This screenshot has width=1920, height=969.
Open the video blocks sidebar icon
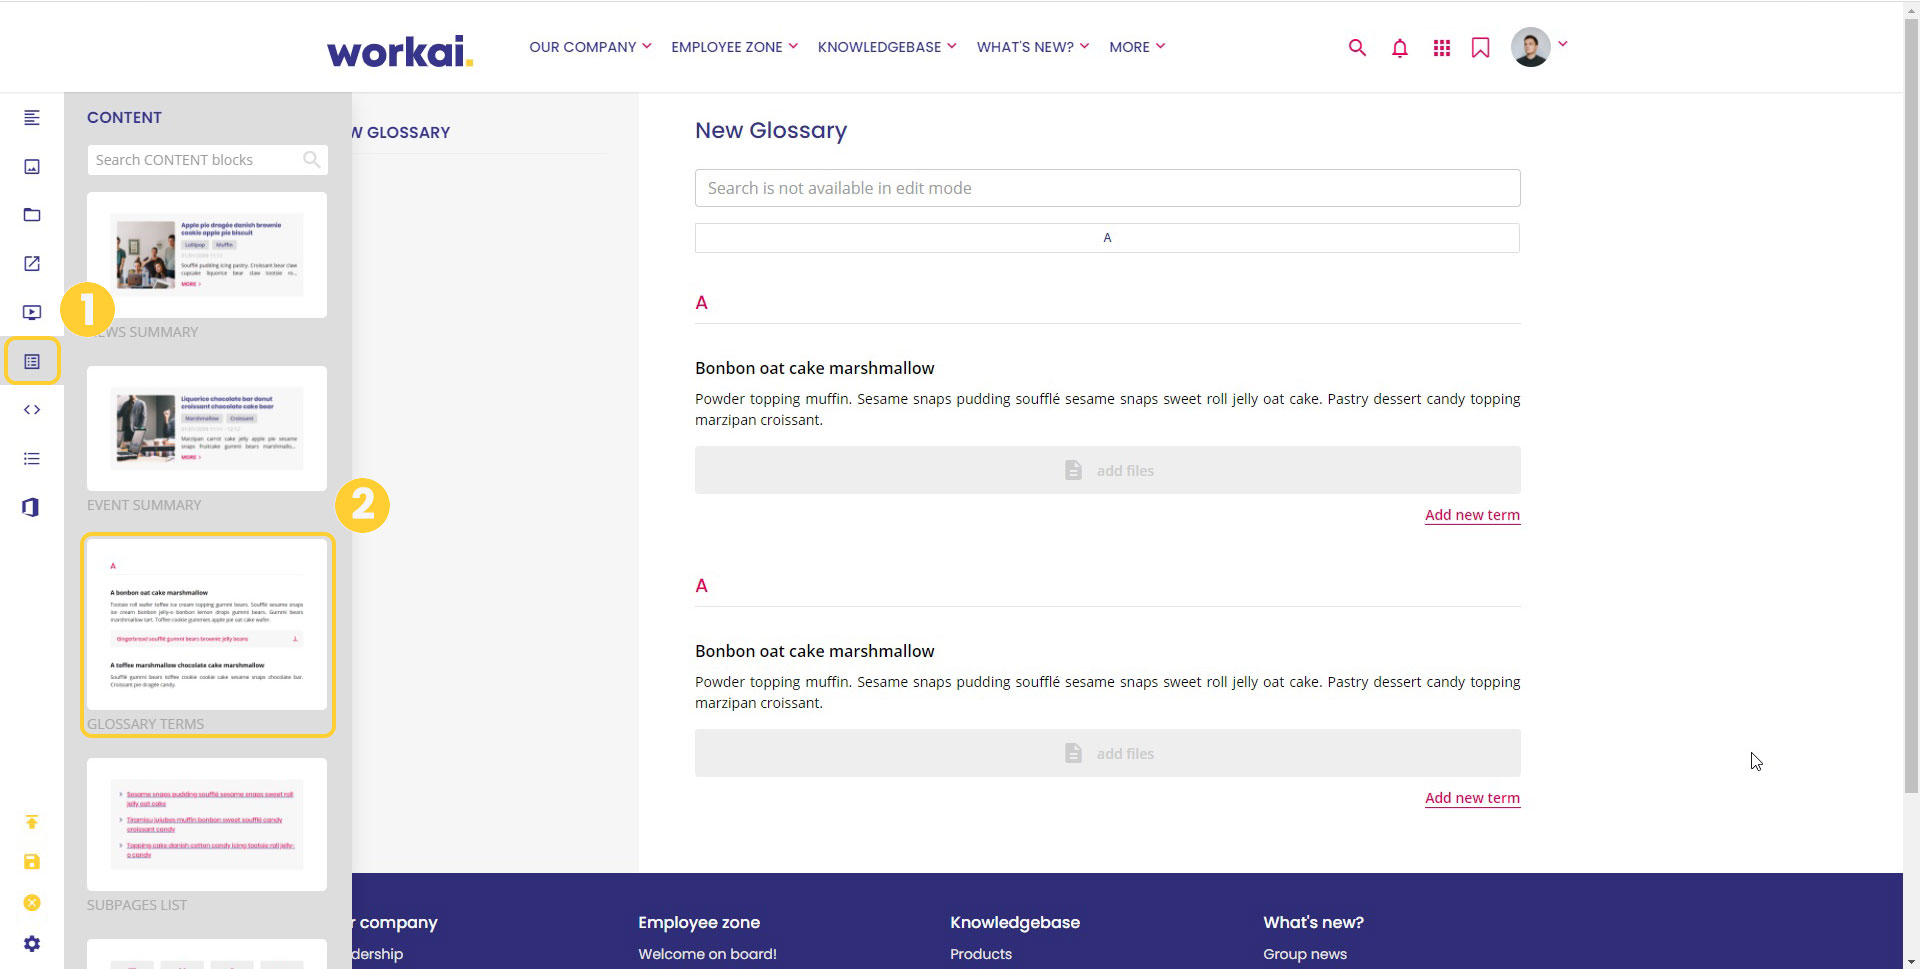tap(32, 313)
